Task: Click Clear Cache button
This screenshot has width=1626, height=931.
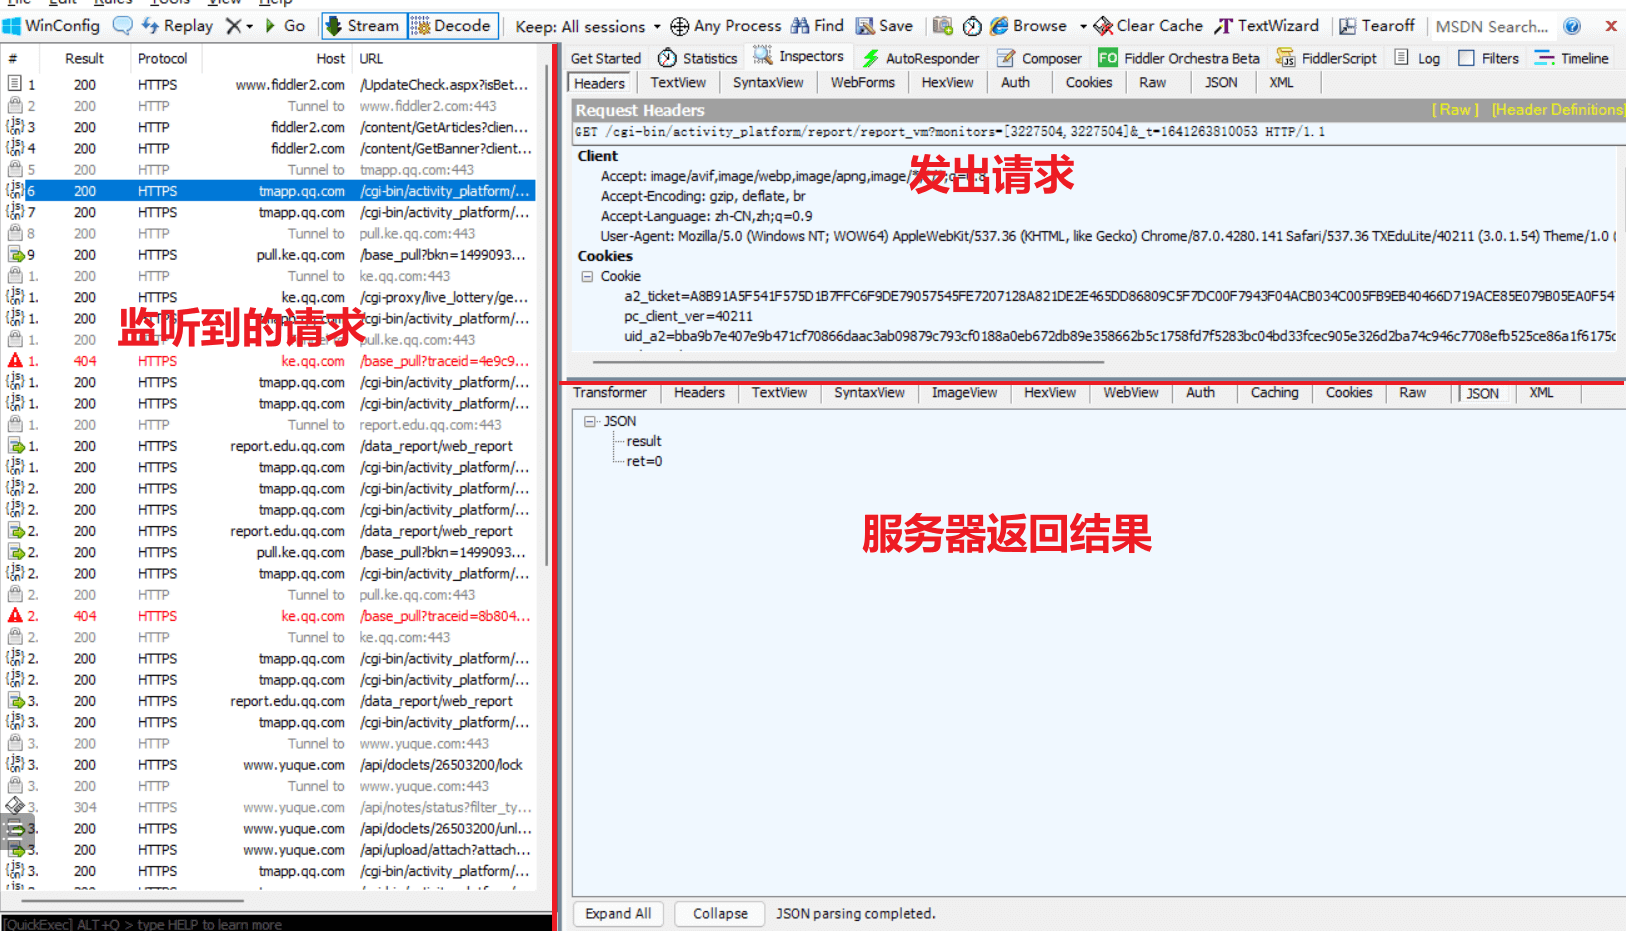Action: click(1148, 26)
